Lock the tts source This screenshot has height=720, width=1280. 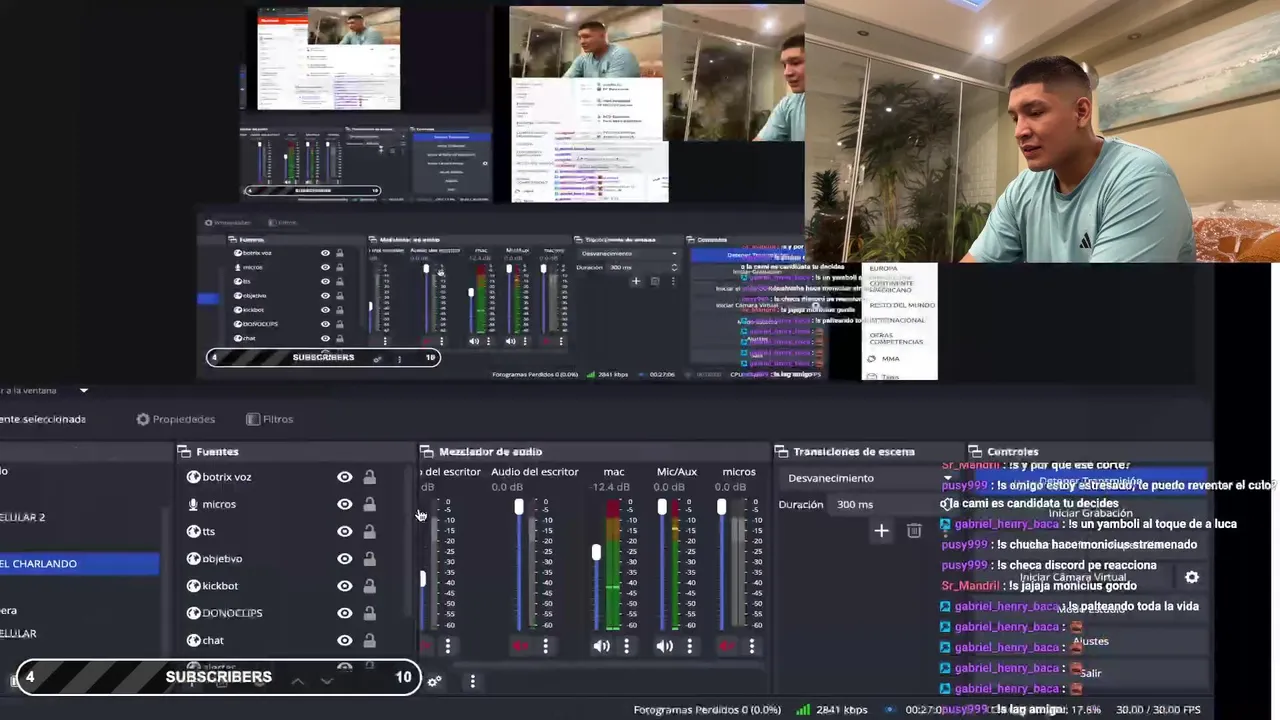369,531
